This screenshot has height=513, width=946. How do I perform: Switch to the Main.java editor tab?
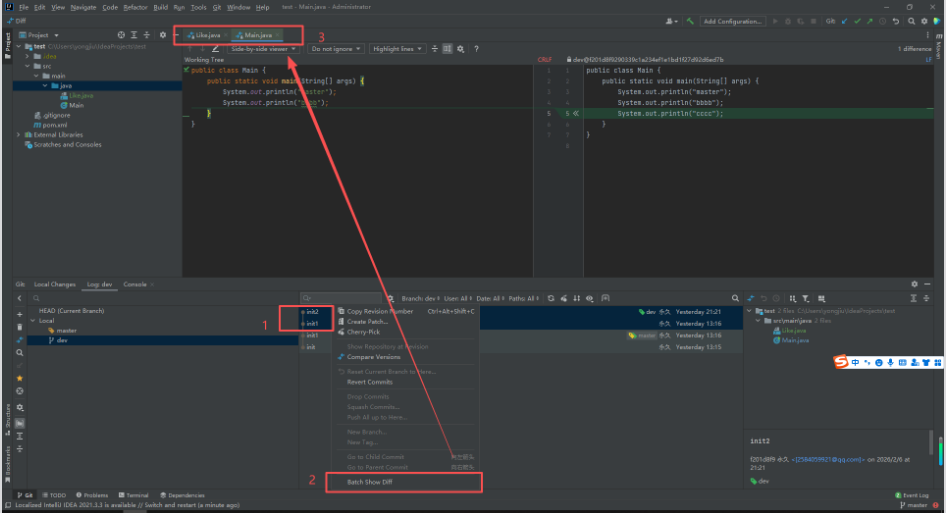point(258,35)
